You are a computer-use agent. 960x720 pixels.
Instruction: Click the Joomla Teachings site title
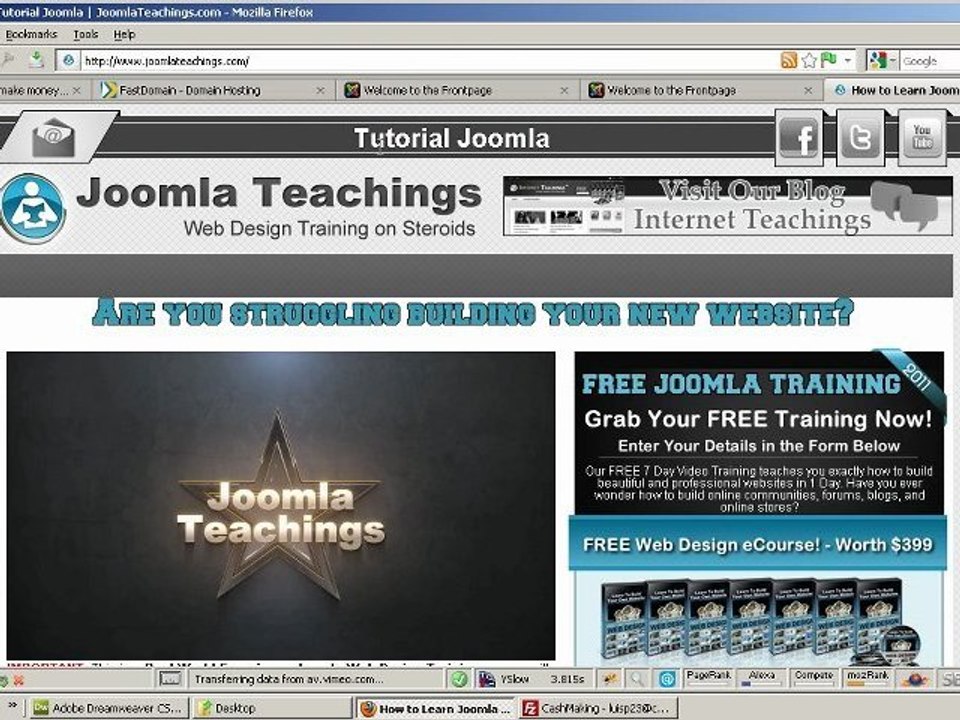tap(279, 193)
